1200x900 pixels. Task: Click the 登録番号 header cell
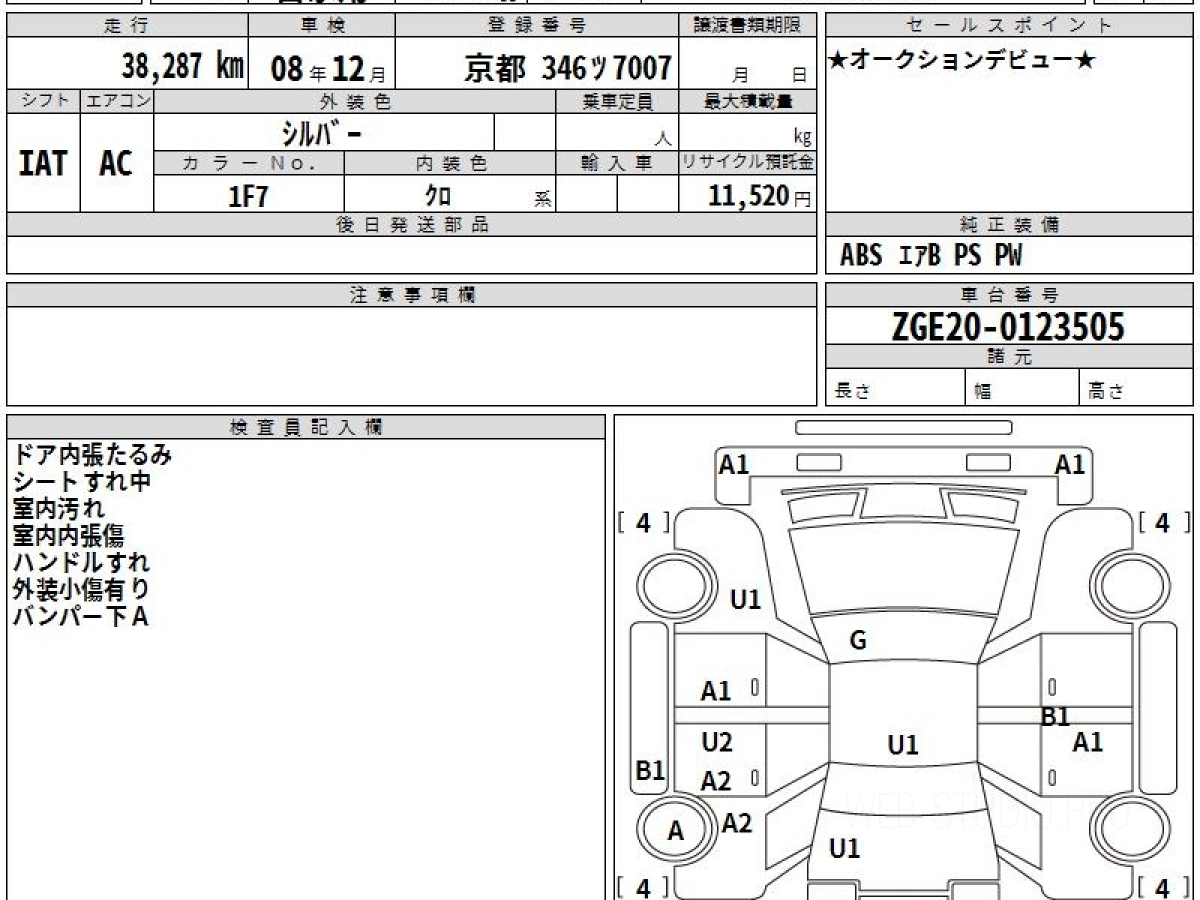click(538, 26)
